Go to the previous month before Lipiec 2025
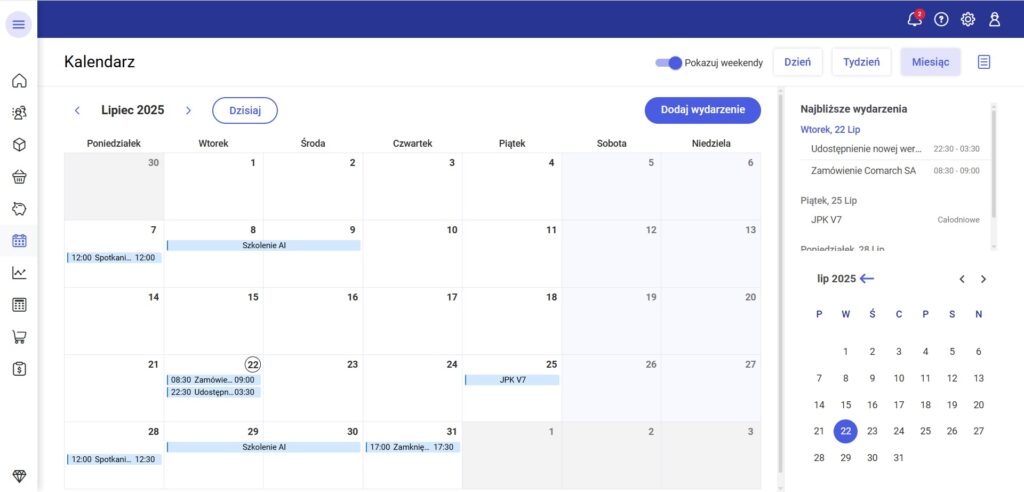The height and width of the screenshot is (492, 1024). pos(78,110)
